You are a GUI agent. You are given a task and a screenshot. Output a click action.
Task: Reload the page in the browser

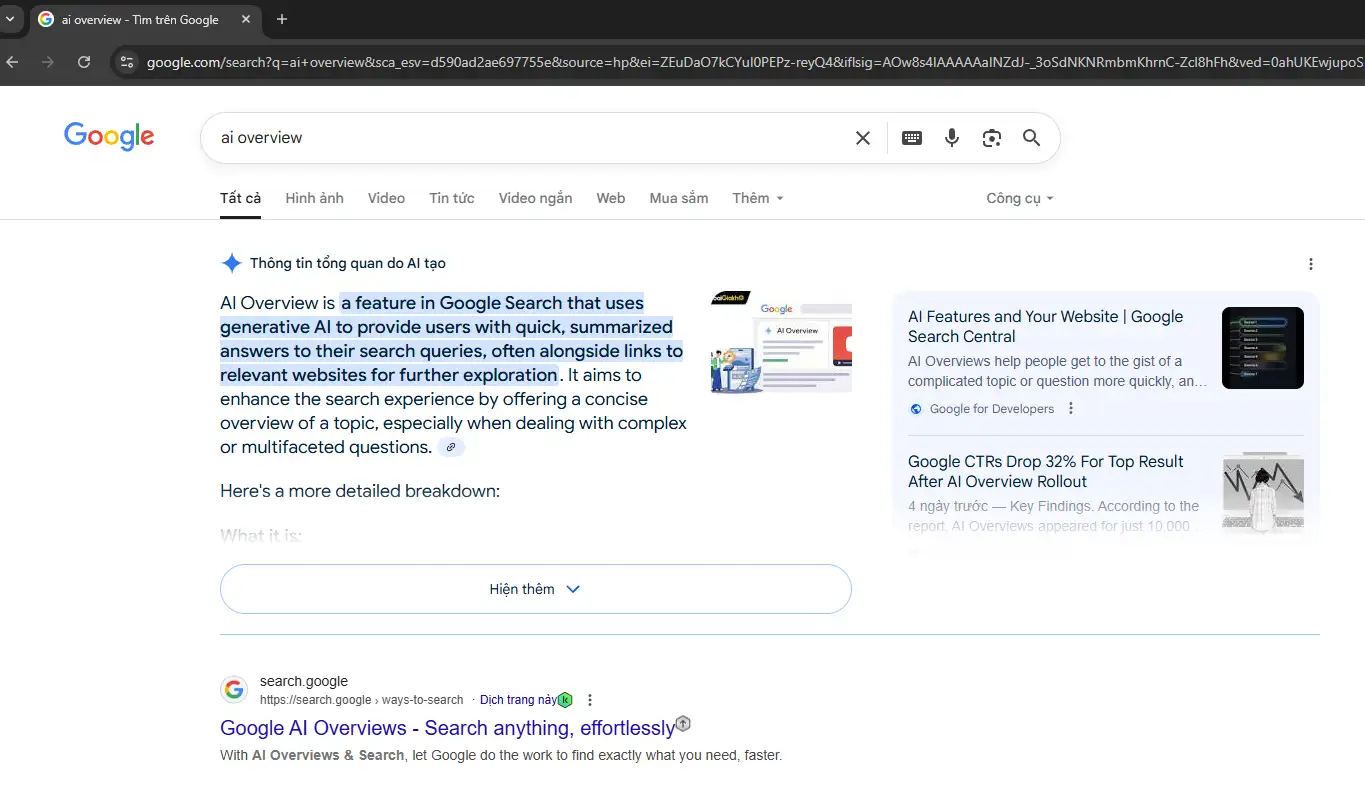(x=84, y=62)
